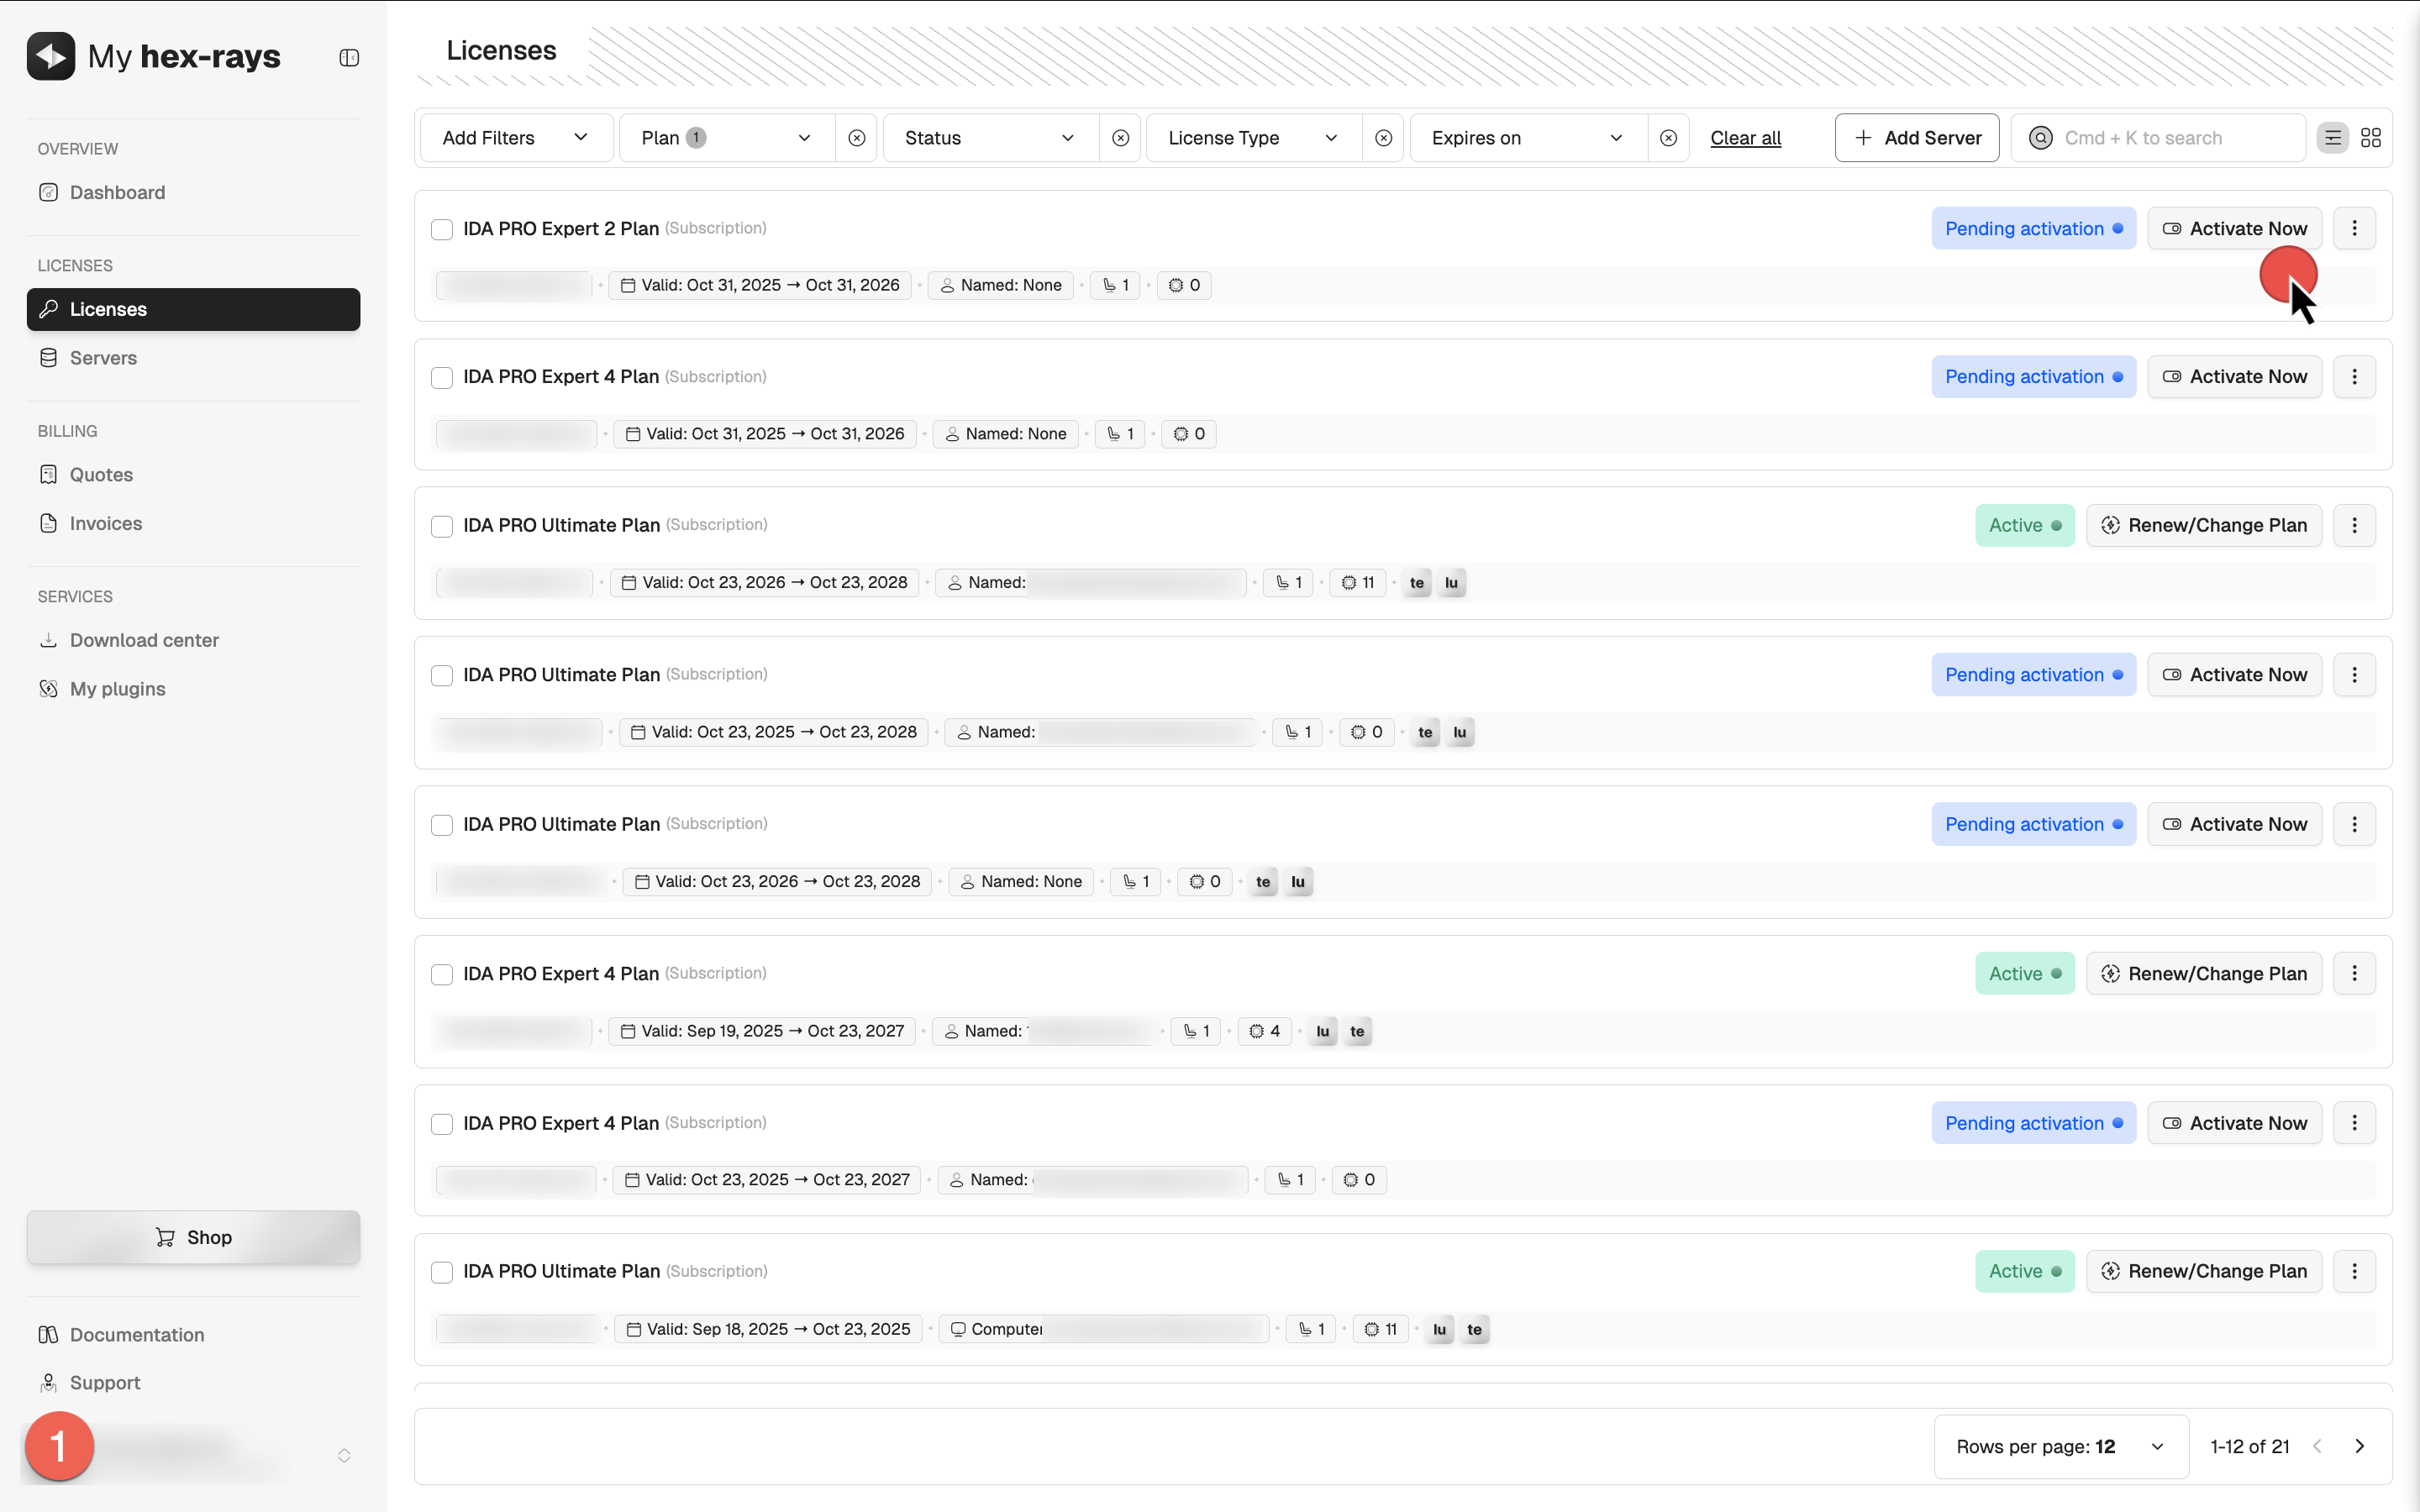Screen dimensions: 2420x1512
Task: Check the first IDA PRO Ultimate Plan
Action: tap(442, 526)
